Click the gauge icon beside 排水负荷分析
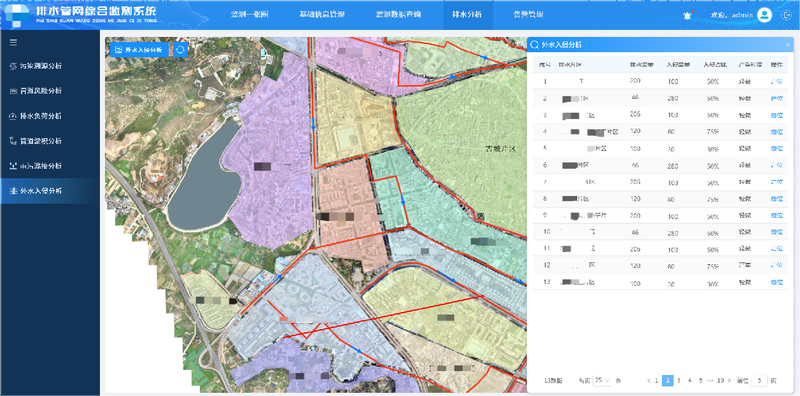This screenshot has width=800, height=396. [x=13, y=116]
